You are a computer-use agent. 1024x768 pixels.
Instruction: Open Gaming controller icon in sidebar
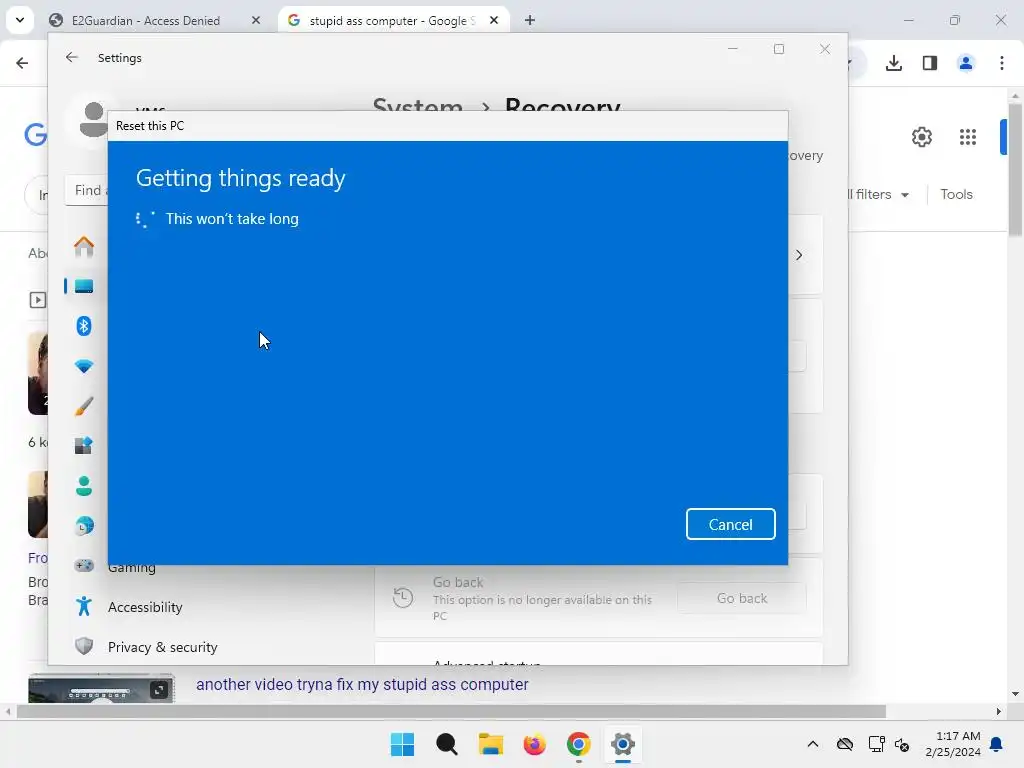84,566
